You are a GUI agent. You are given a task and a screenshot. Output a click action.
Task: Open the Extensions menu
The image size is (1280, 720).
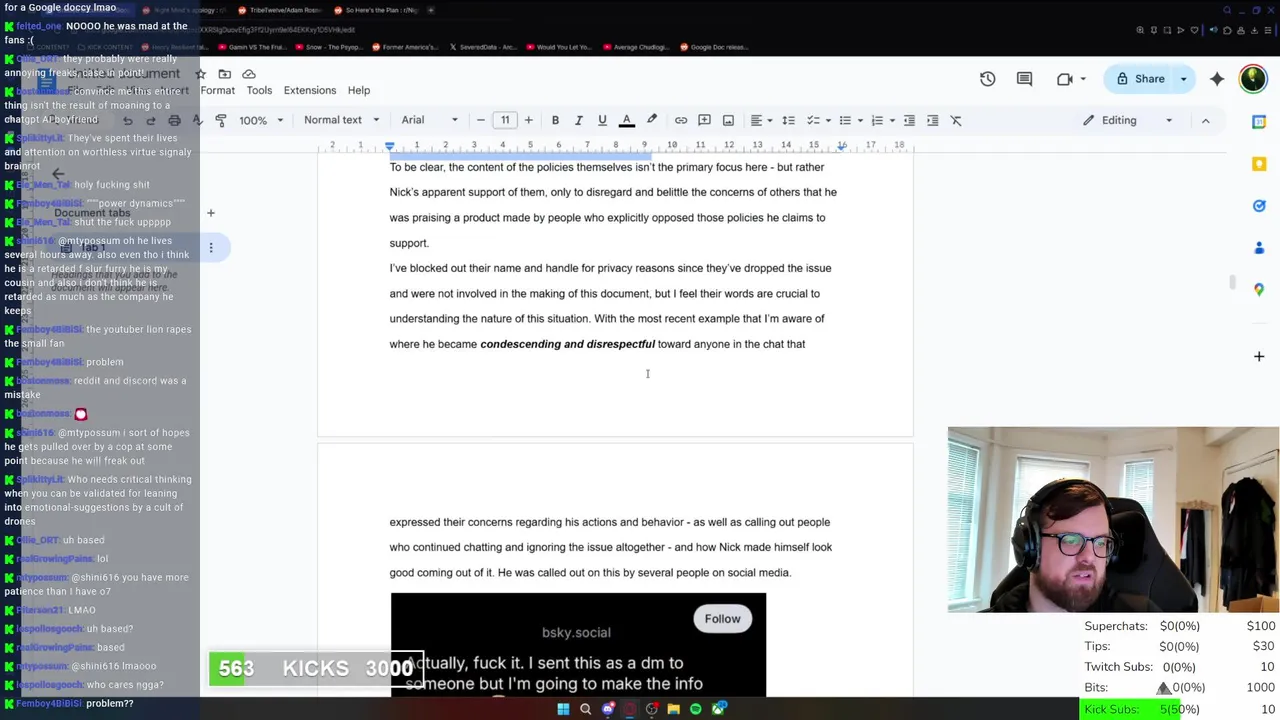point(310,90)
